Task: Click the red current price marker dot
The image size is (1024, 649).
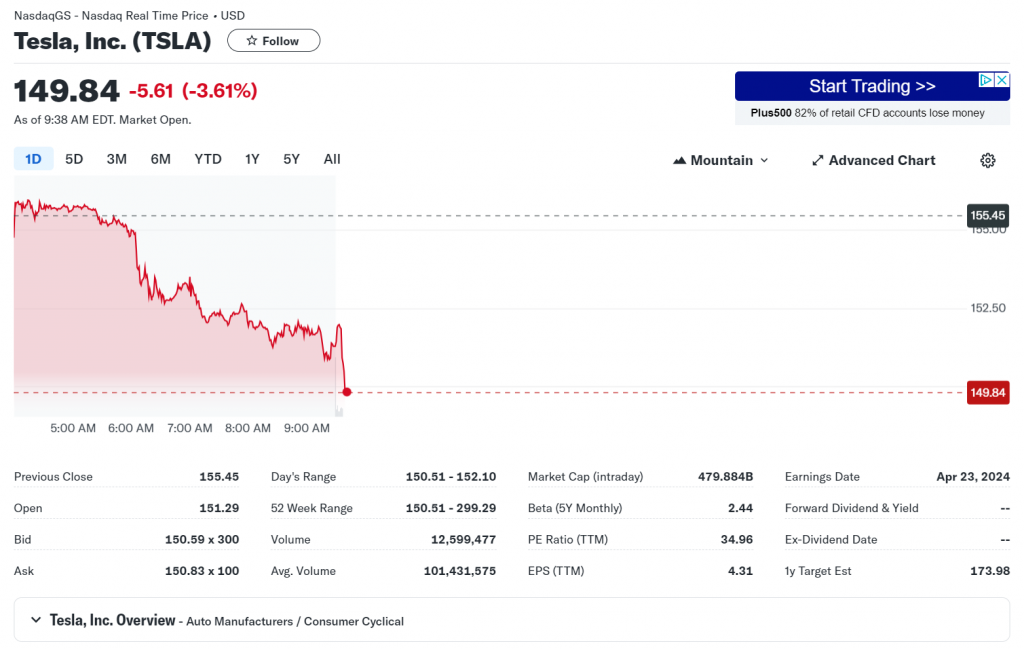Action: 347,392
